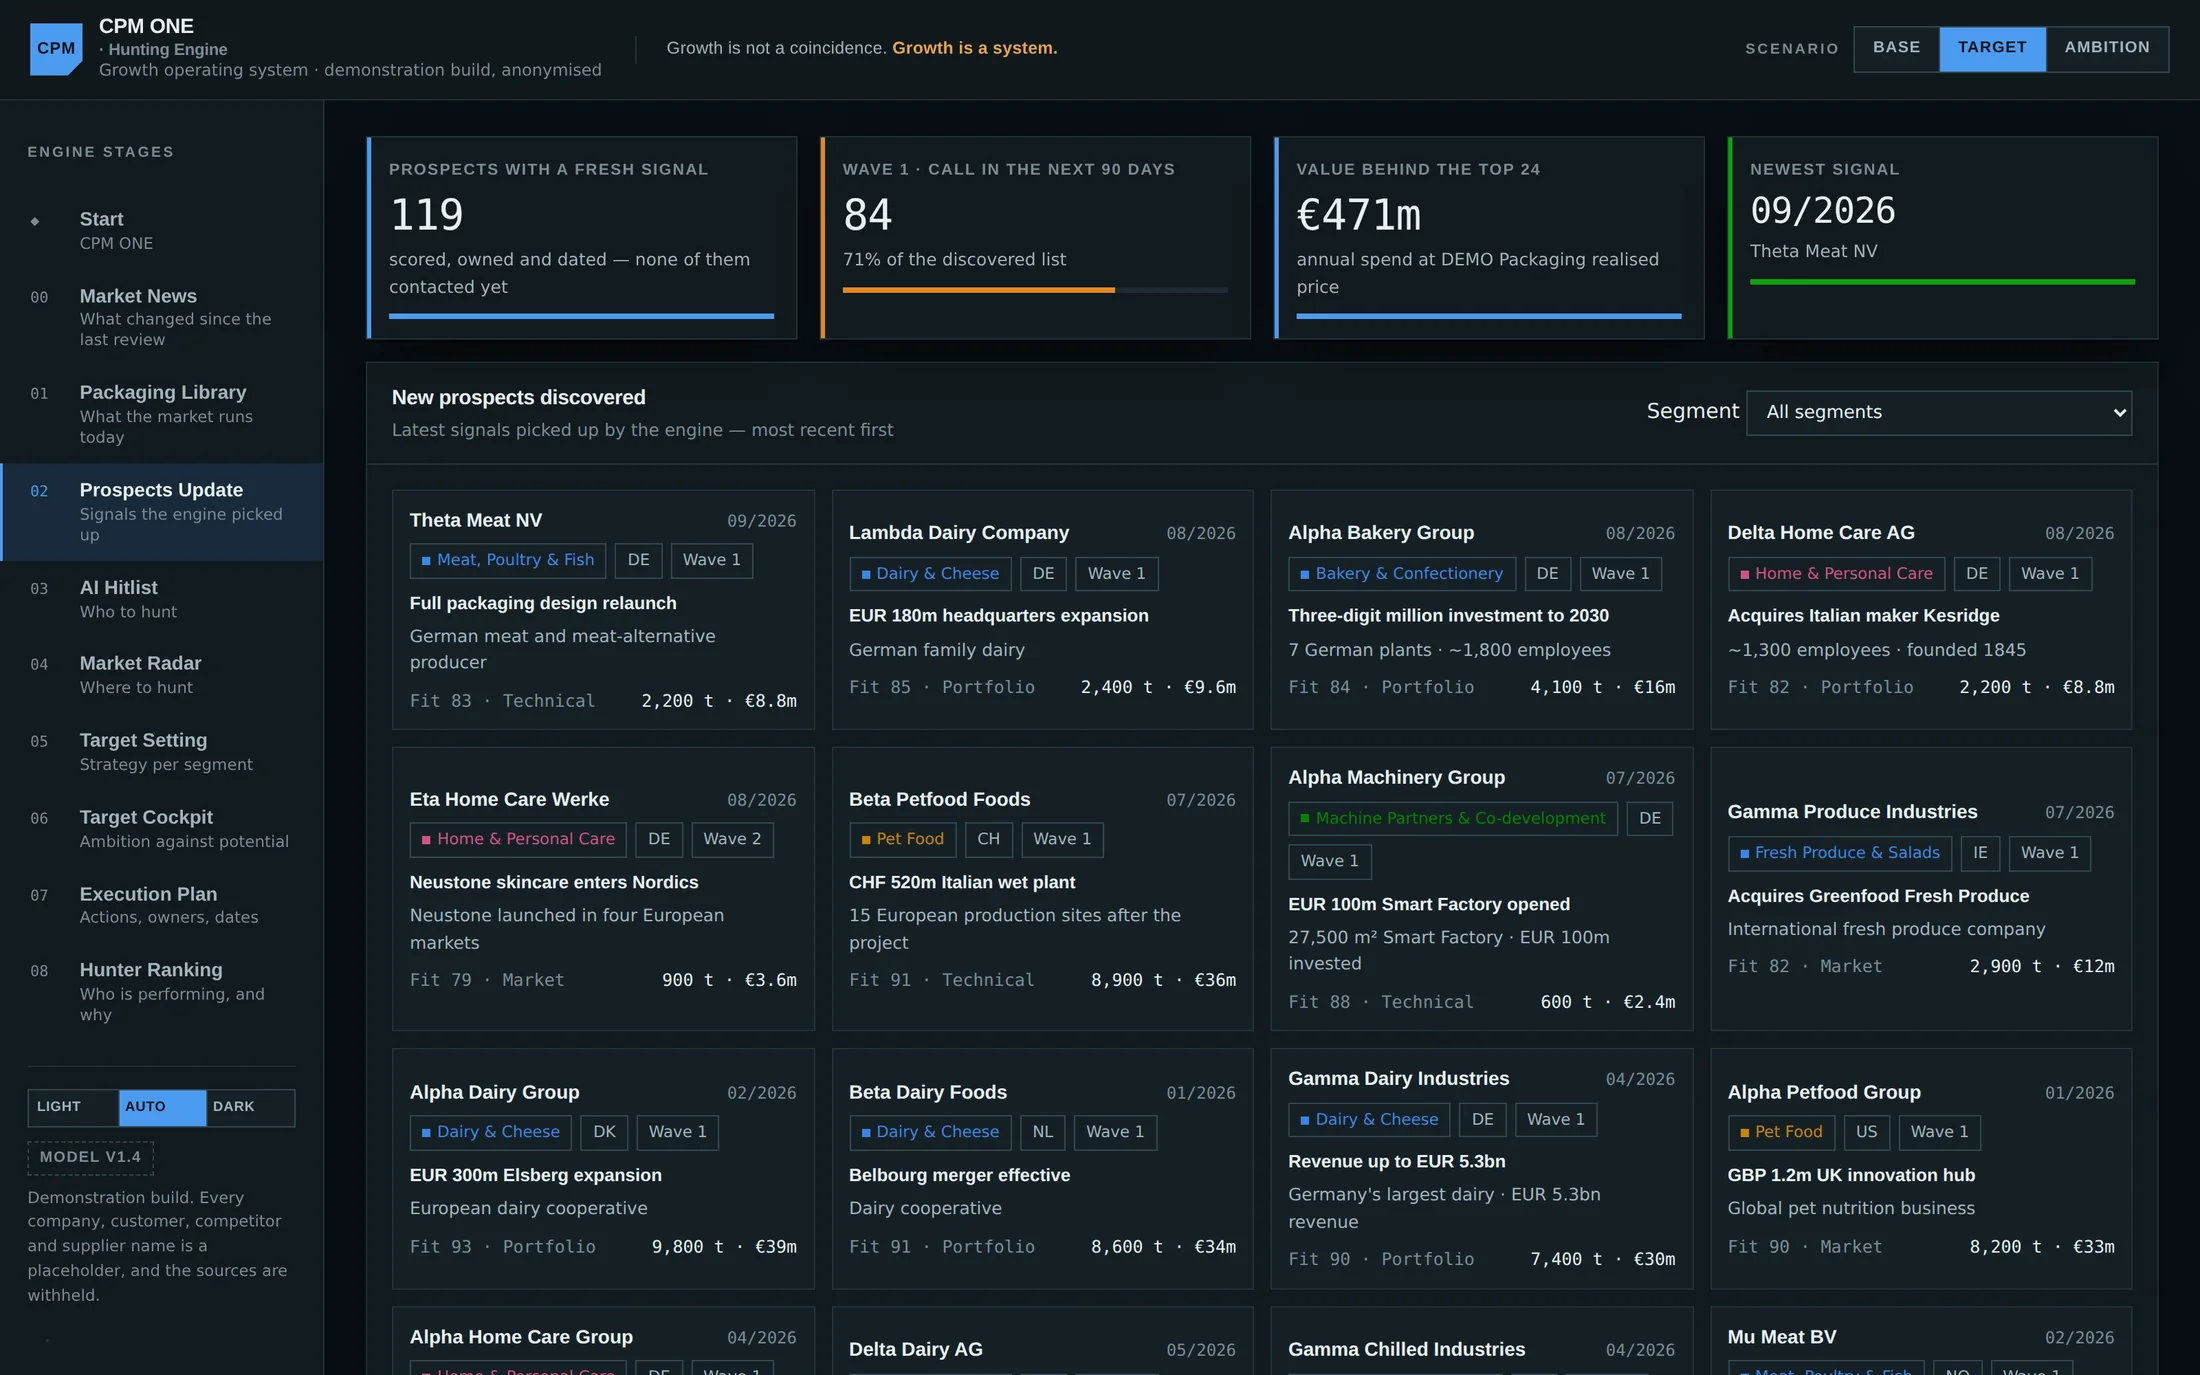Set theme to LIGHT
Viewport: 2200px width, 1375px height.
pos(73,1107)
